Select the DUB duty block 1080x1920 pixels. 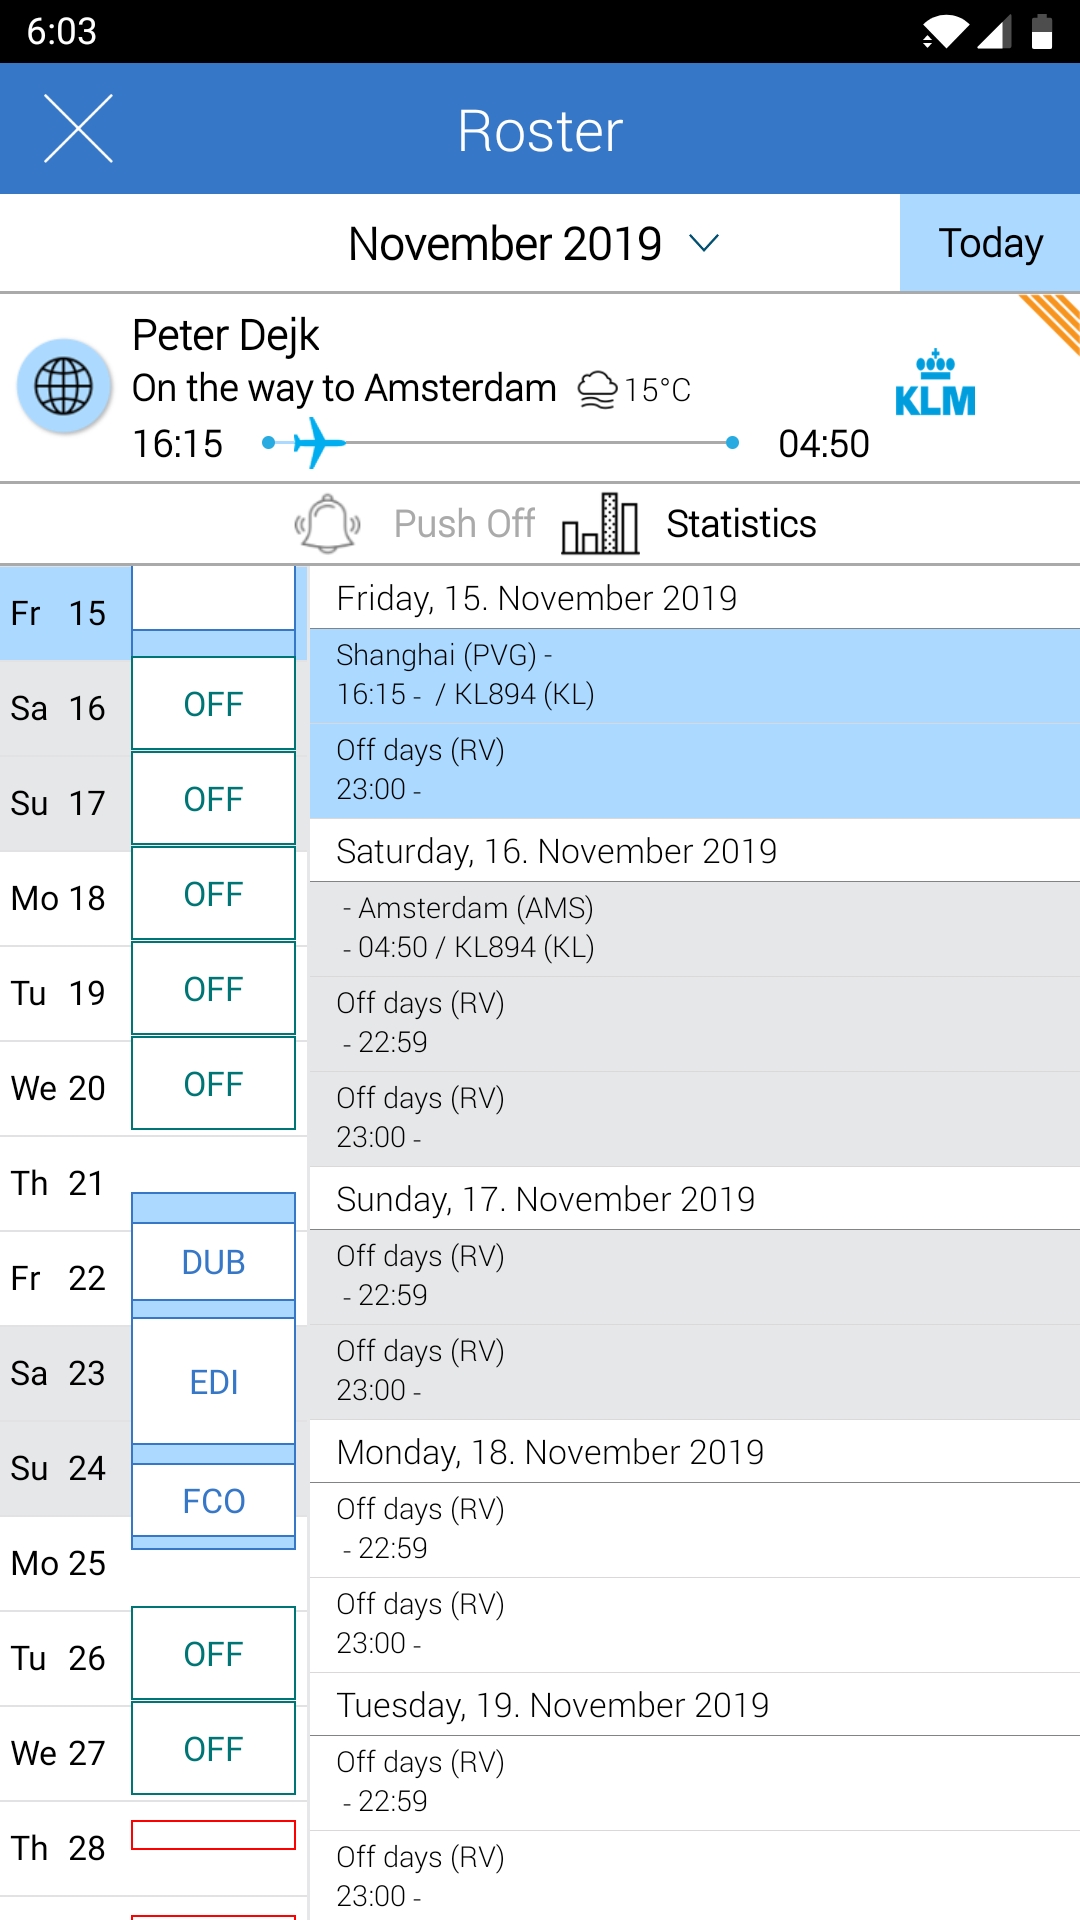click(214, 1262)
